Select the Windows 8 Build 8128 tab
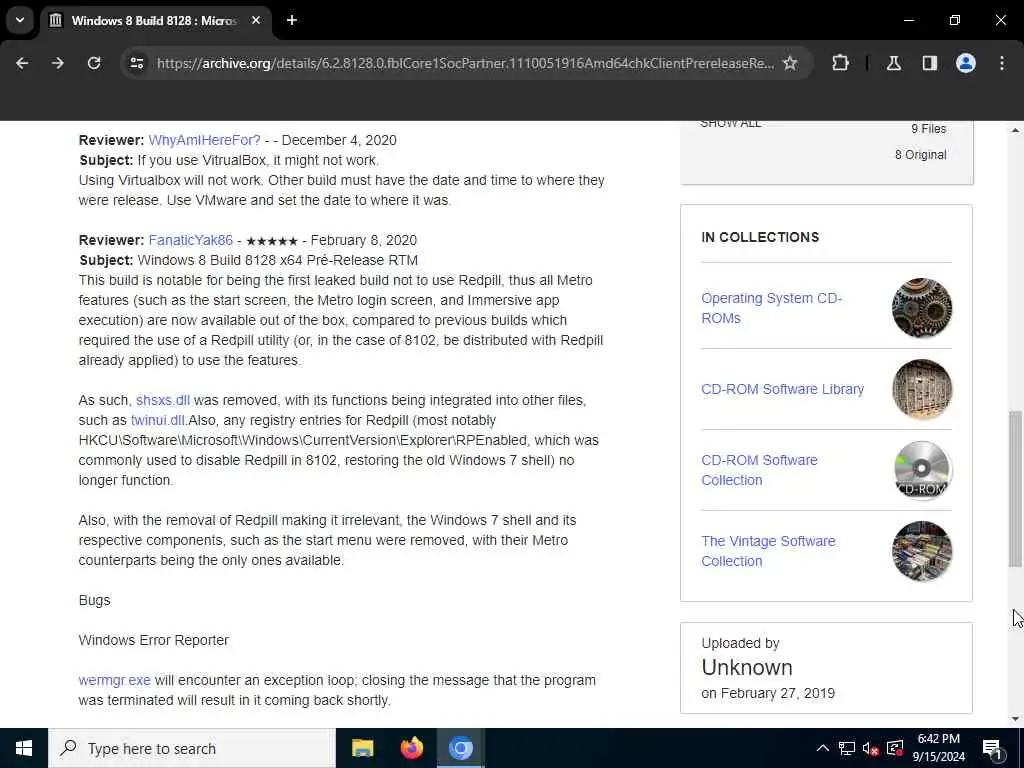 tap(155, 21)
